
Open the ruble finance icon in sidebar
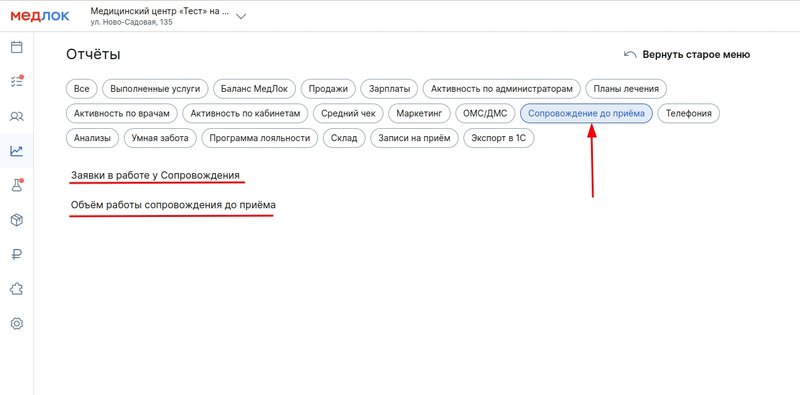pos(17,254)
